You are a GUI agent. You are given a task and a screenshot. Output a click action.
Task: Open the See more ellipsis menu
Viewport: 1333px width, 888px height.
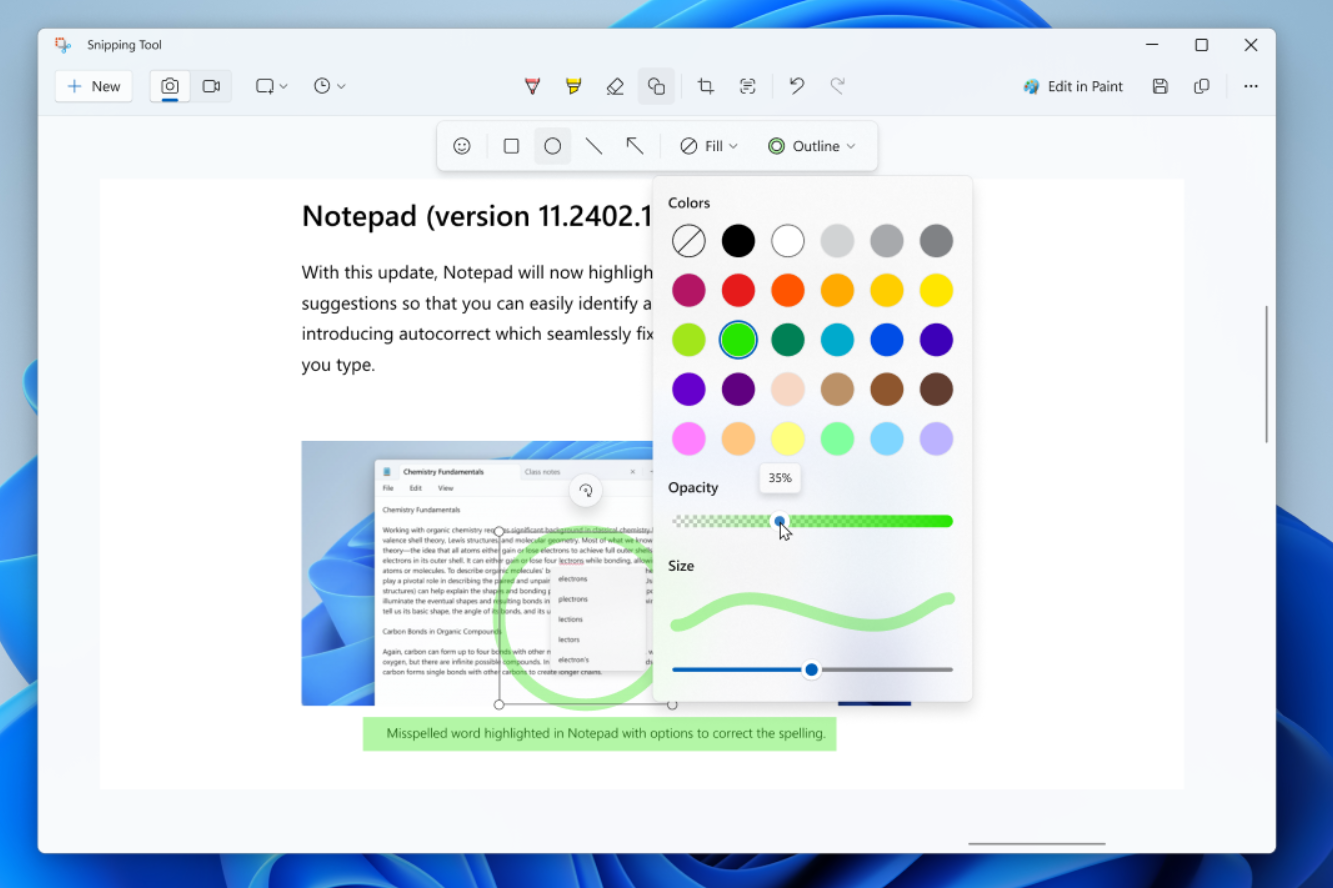click(x=1250, y=87)
